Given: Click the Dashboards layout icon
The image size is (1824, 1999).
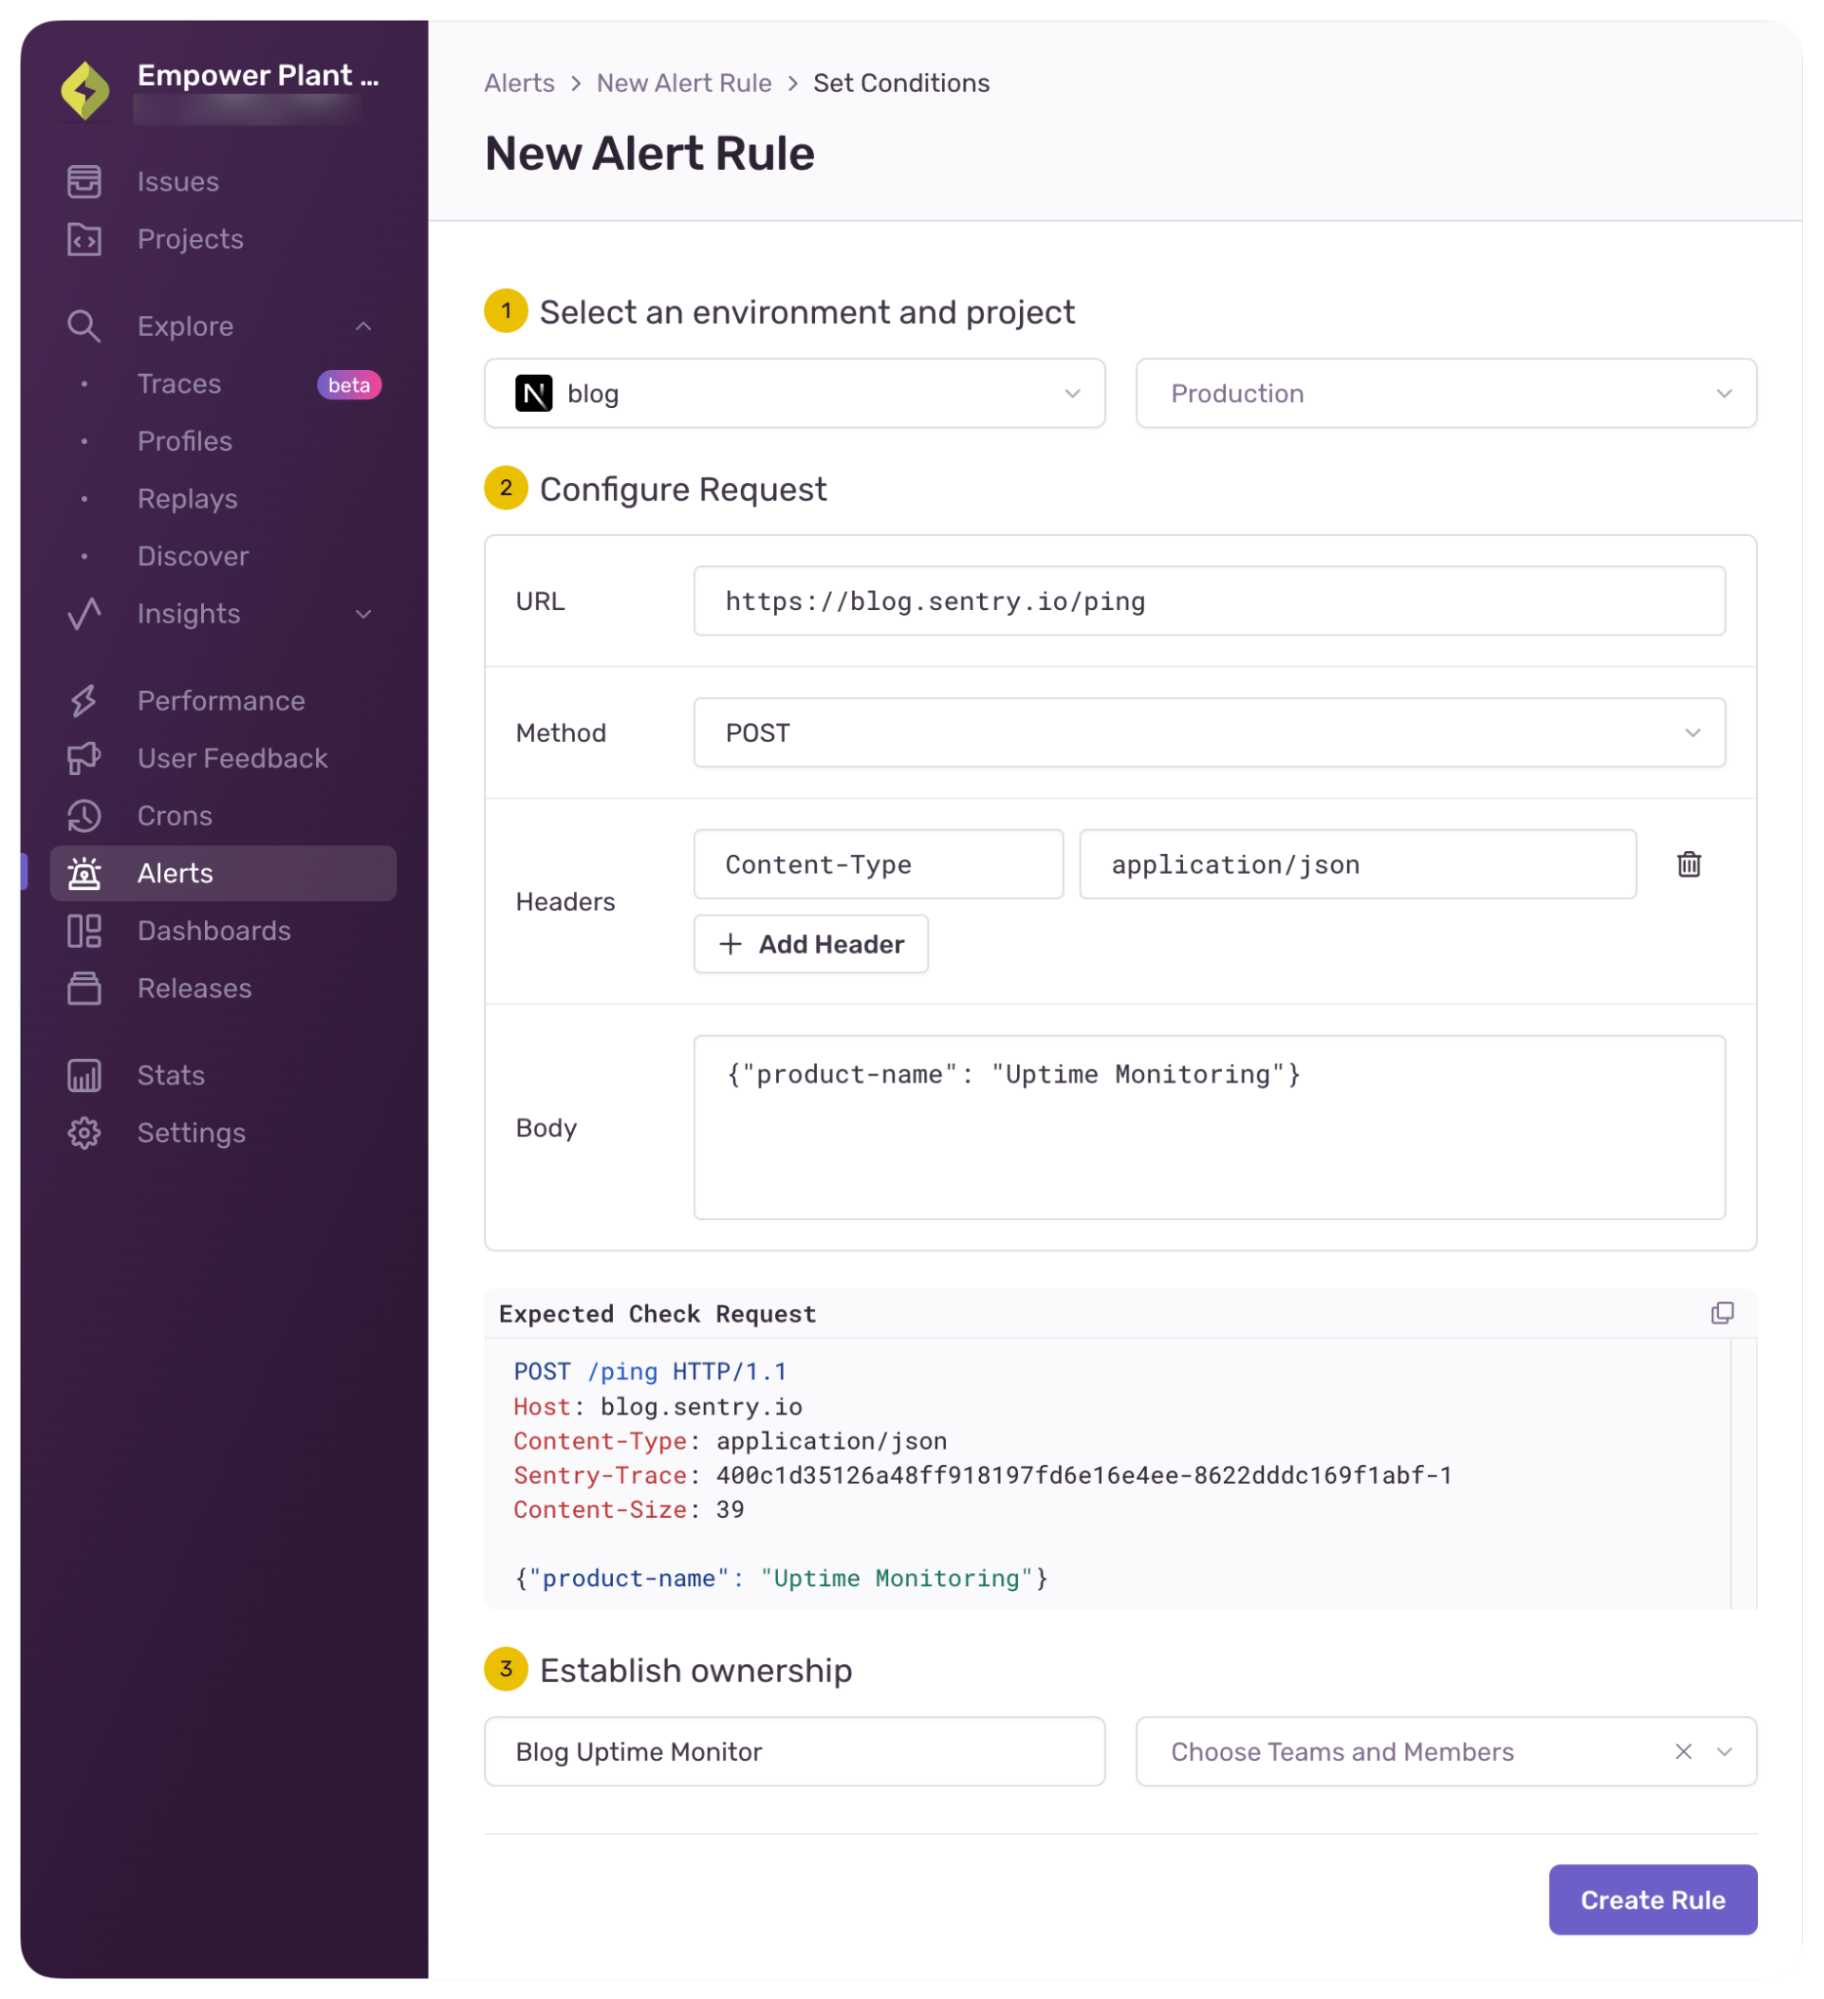Looking at the screenshot, I should tap(84, 931).
